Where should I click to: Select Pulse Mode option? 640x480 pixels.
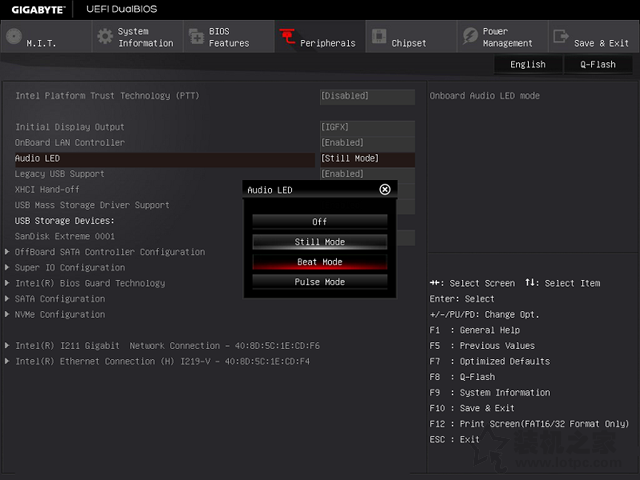click(319, 282)
